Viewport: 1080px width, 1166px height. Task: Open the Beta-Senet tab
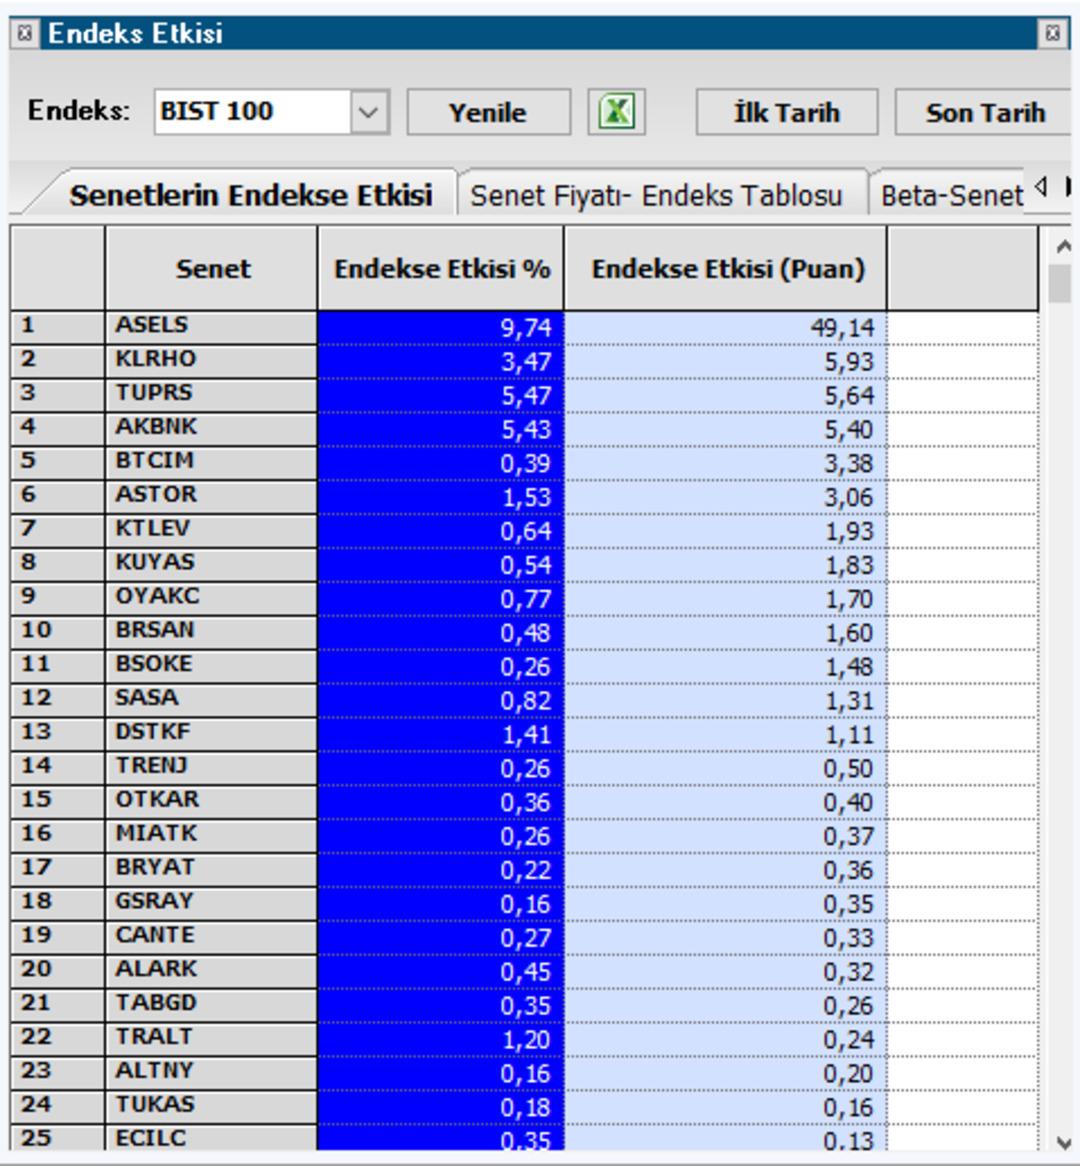coord(951,195)
